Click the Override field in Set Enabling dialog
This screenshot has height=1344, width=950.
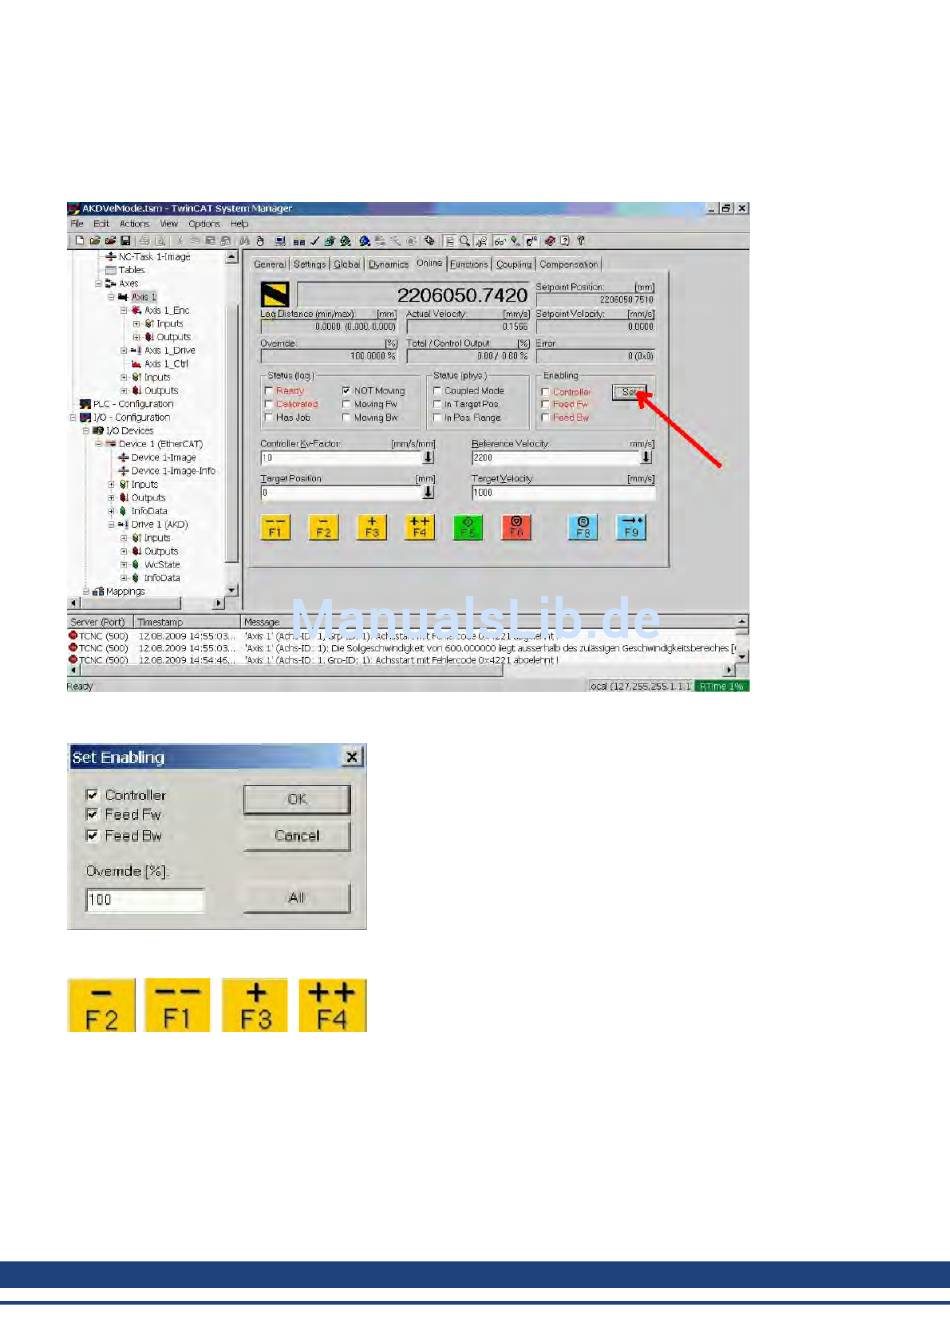[145, 900]
